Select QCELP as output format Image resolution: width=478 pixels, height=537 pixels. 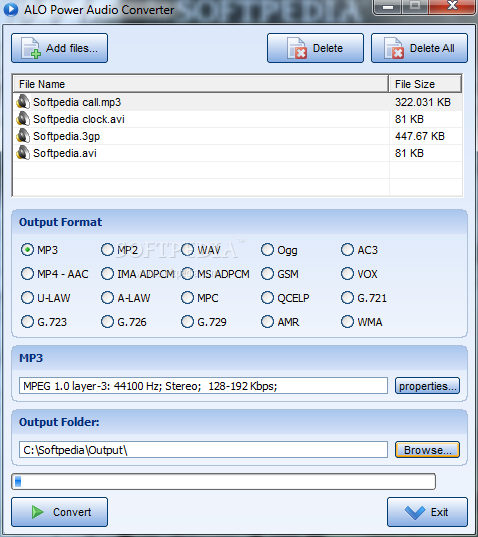coord(285,298)
